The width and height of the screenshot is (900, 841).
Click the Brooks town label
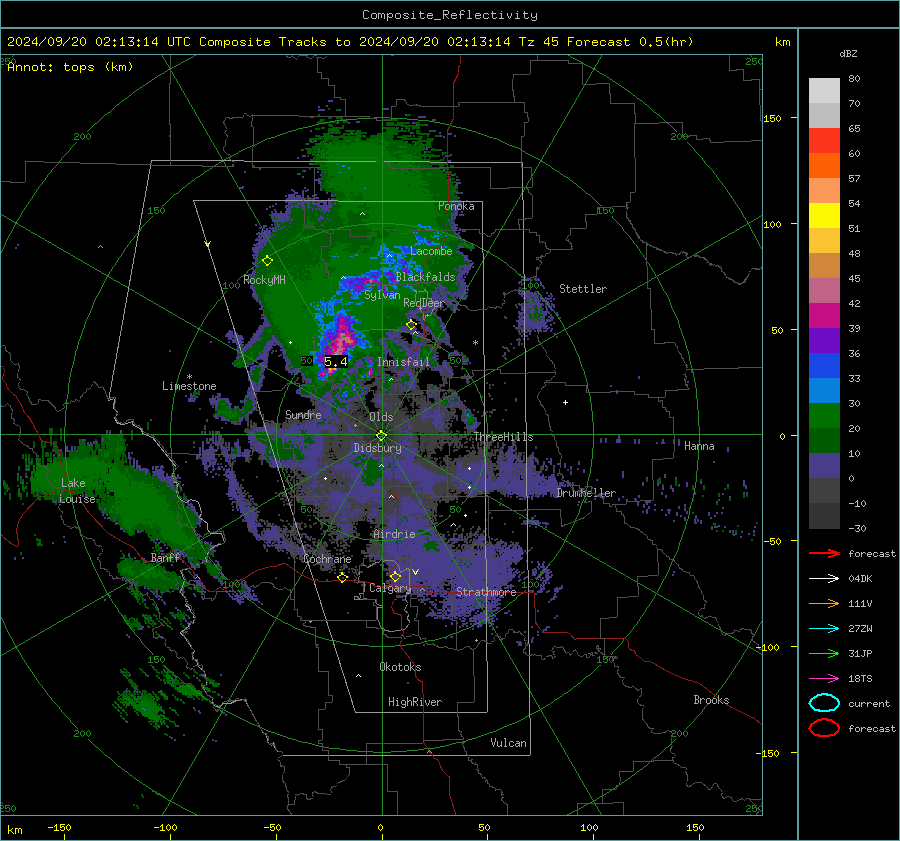point(711,700)
